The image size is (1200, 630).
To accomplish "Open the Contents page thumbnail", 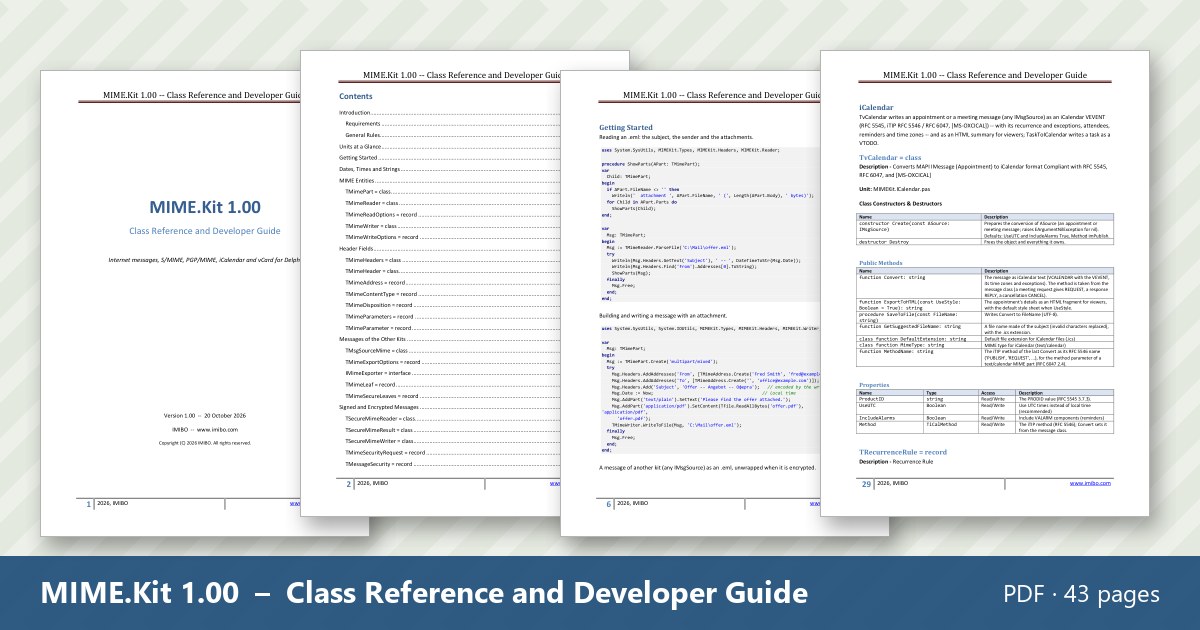I will click(x=430, y=283).
